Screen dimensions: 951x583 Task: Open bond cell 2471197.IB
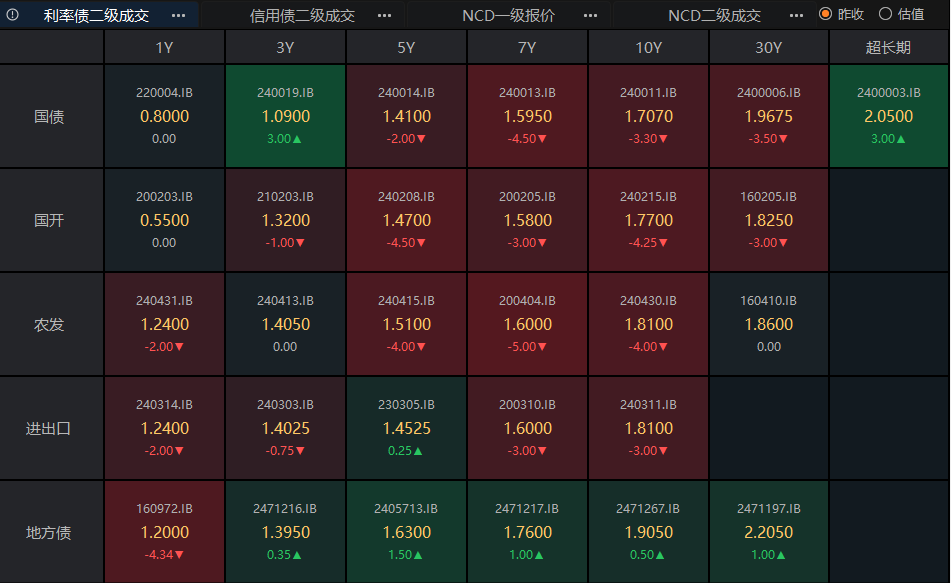(x=768, y=532)
